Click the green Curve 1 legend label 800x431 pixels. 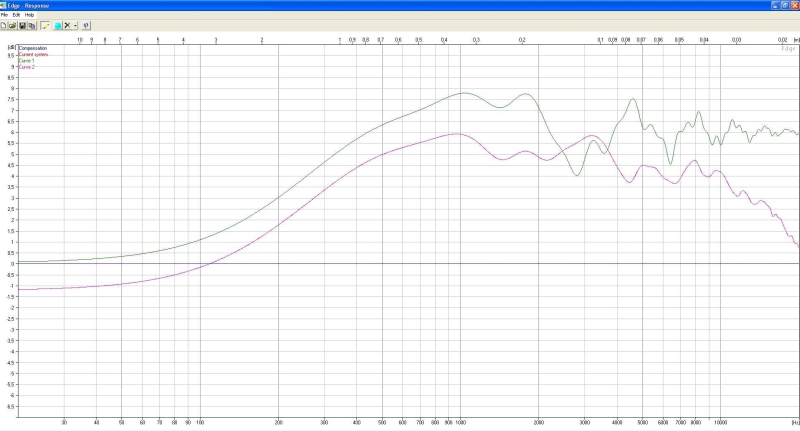point(27,61)
